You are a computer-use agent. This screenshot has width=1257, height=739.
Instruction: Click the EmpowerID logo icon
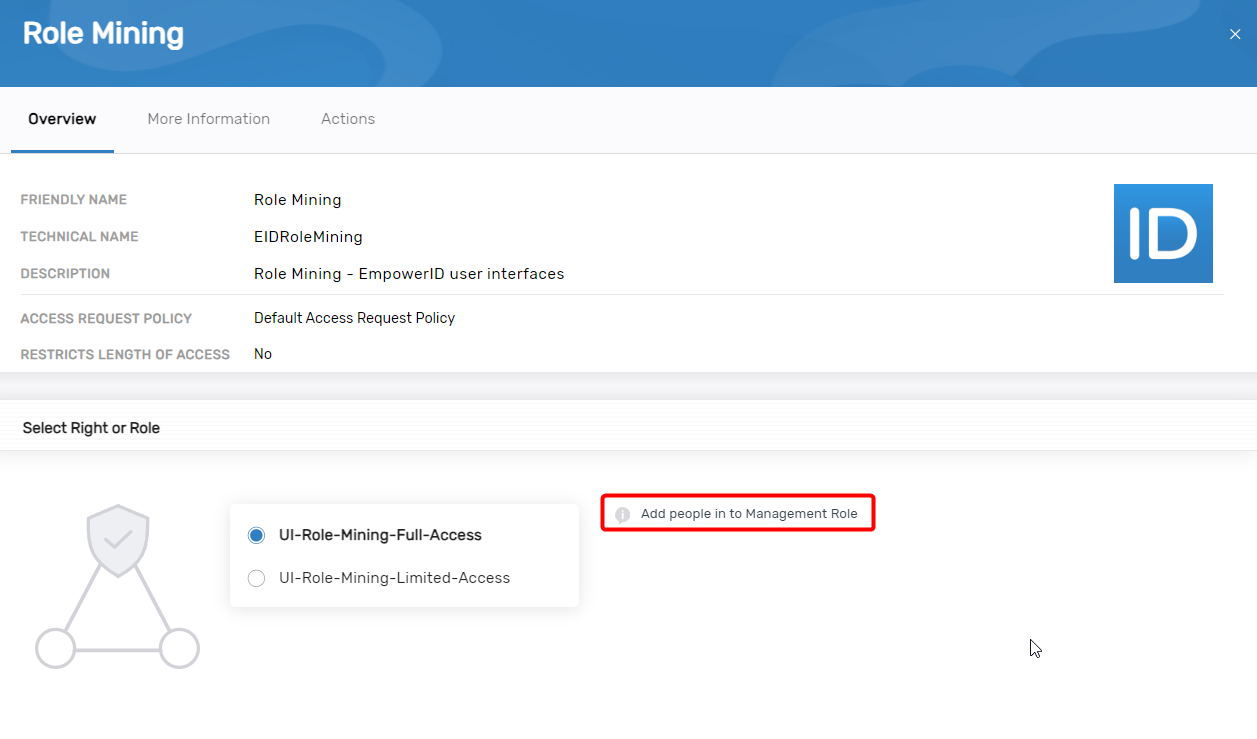tap(1163, 233)
